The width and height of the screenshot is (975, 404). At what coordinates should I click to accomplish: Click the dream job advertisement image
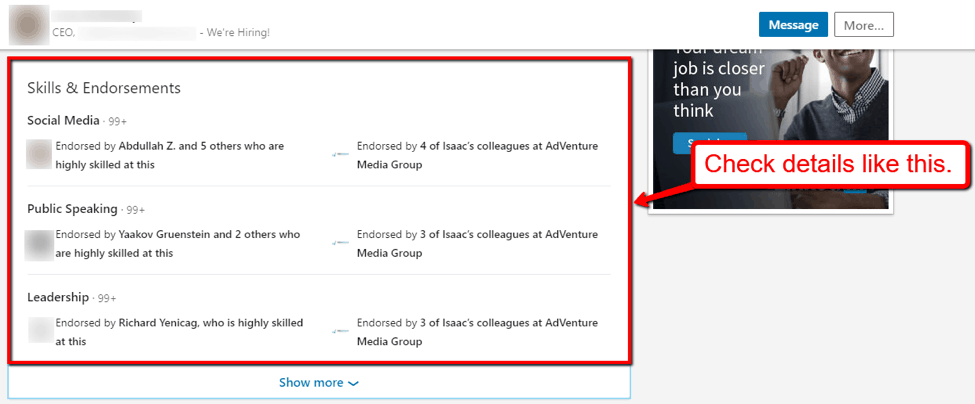[770, 129]
